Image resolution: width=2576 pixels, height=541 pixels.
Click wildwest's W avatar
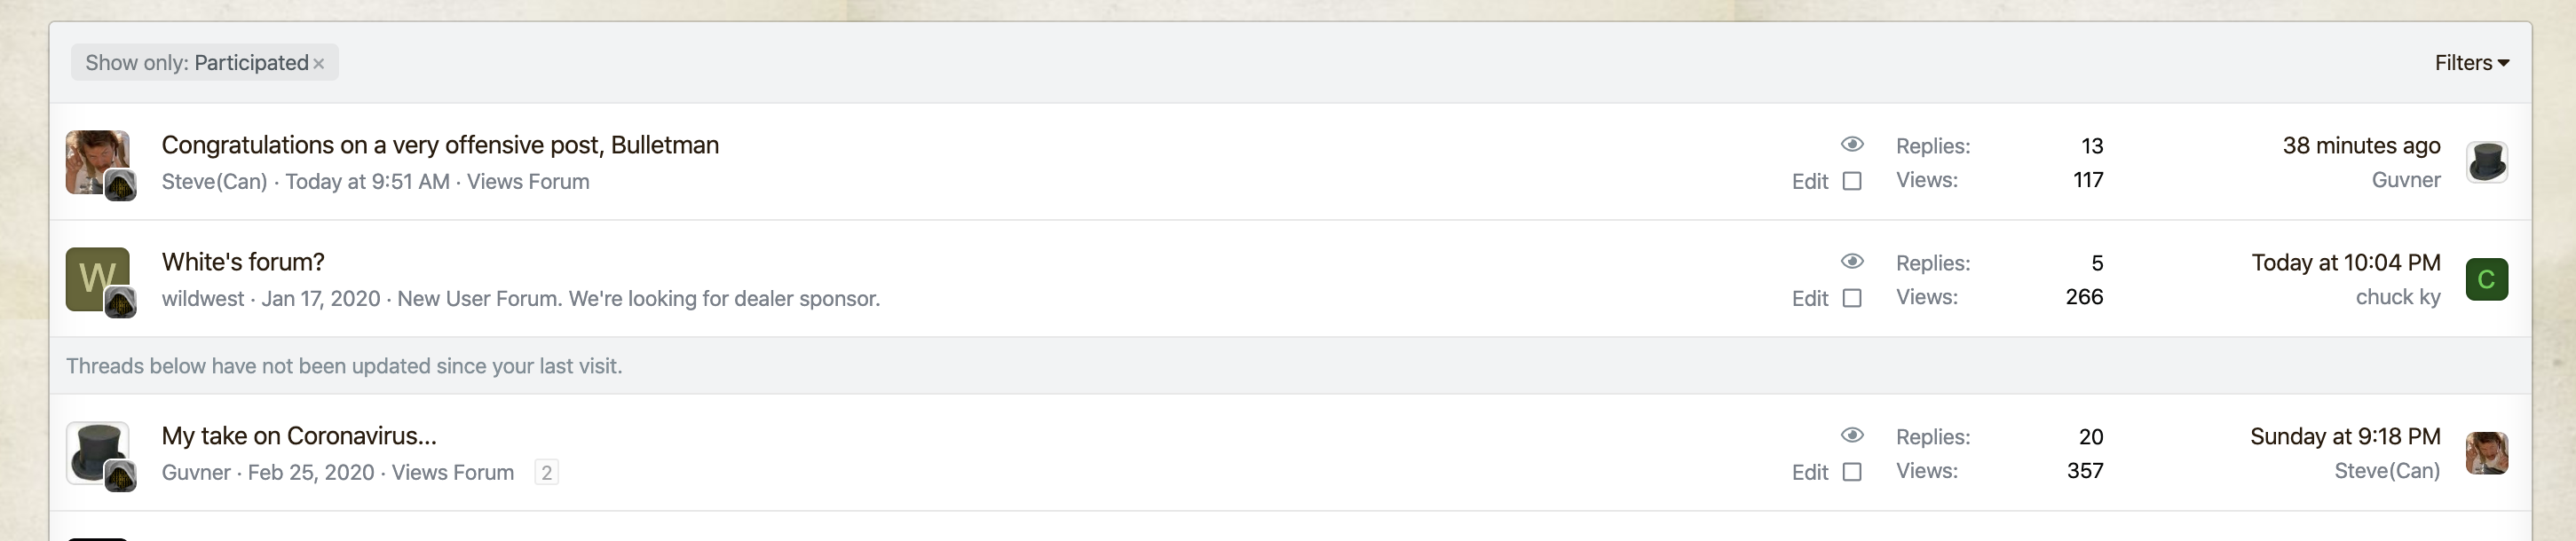tap(97, 278)
